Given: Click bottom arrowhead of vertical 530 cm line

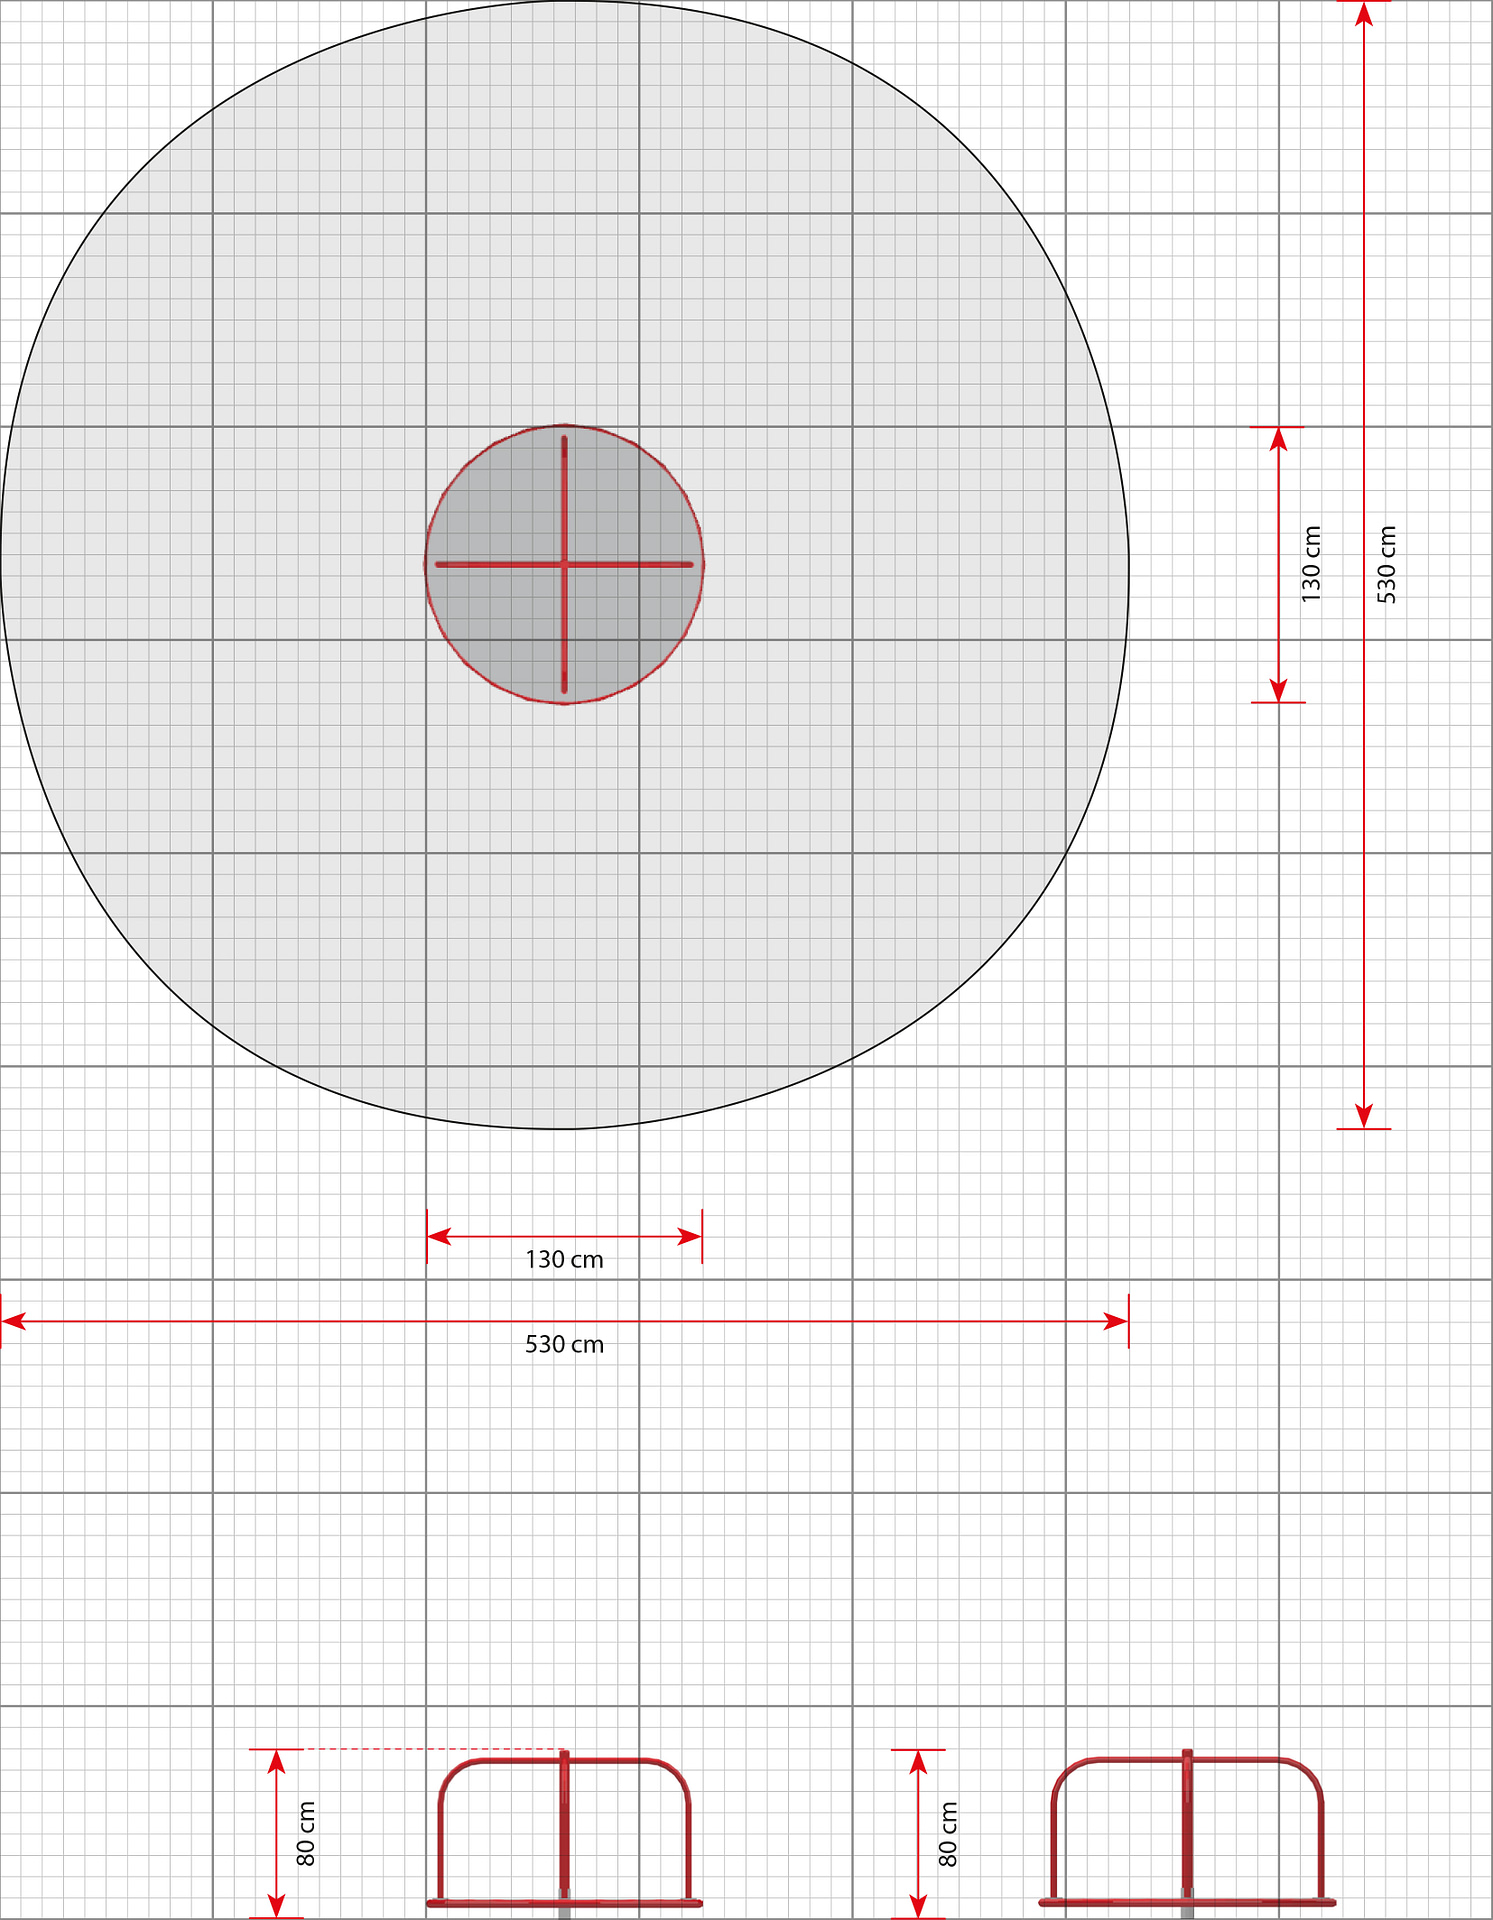Looking at the screenshot, I should tap(1364, 1116).
